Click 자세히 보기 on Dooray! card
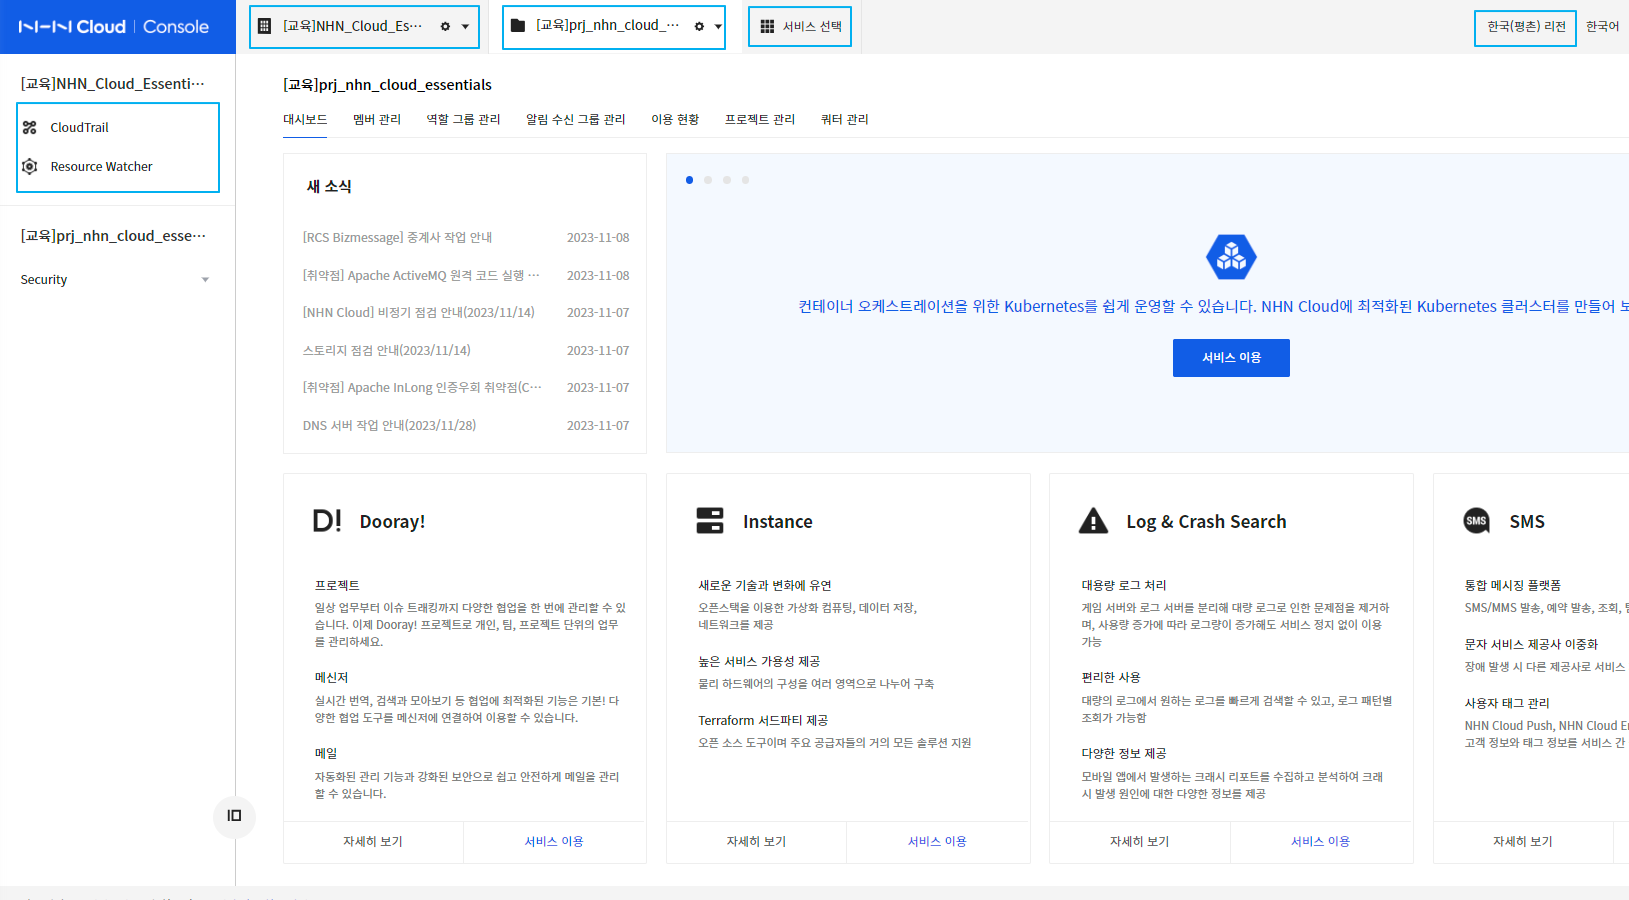 pyautogui.click(x=373, y=842)
